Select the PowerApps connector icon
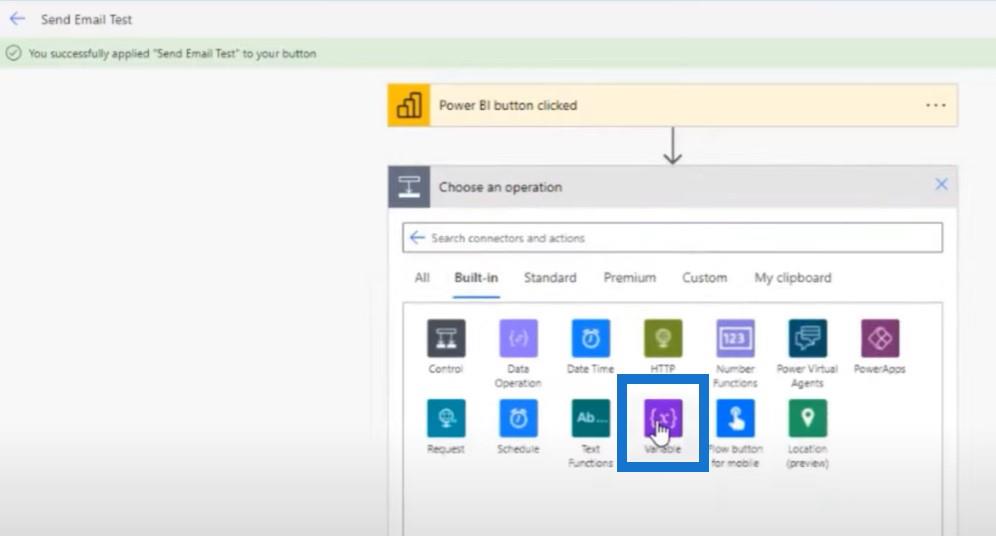 (880, 338)
